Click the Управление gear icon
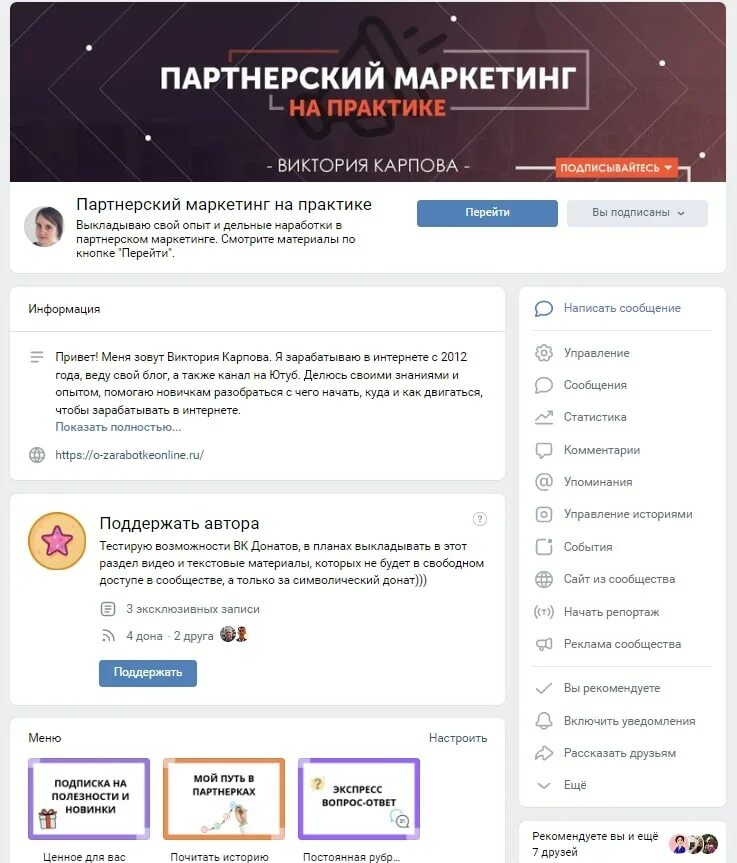 point(544,353)
